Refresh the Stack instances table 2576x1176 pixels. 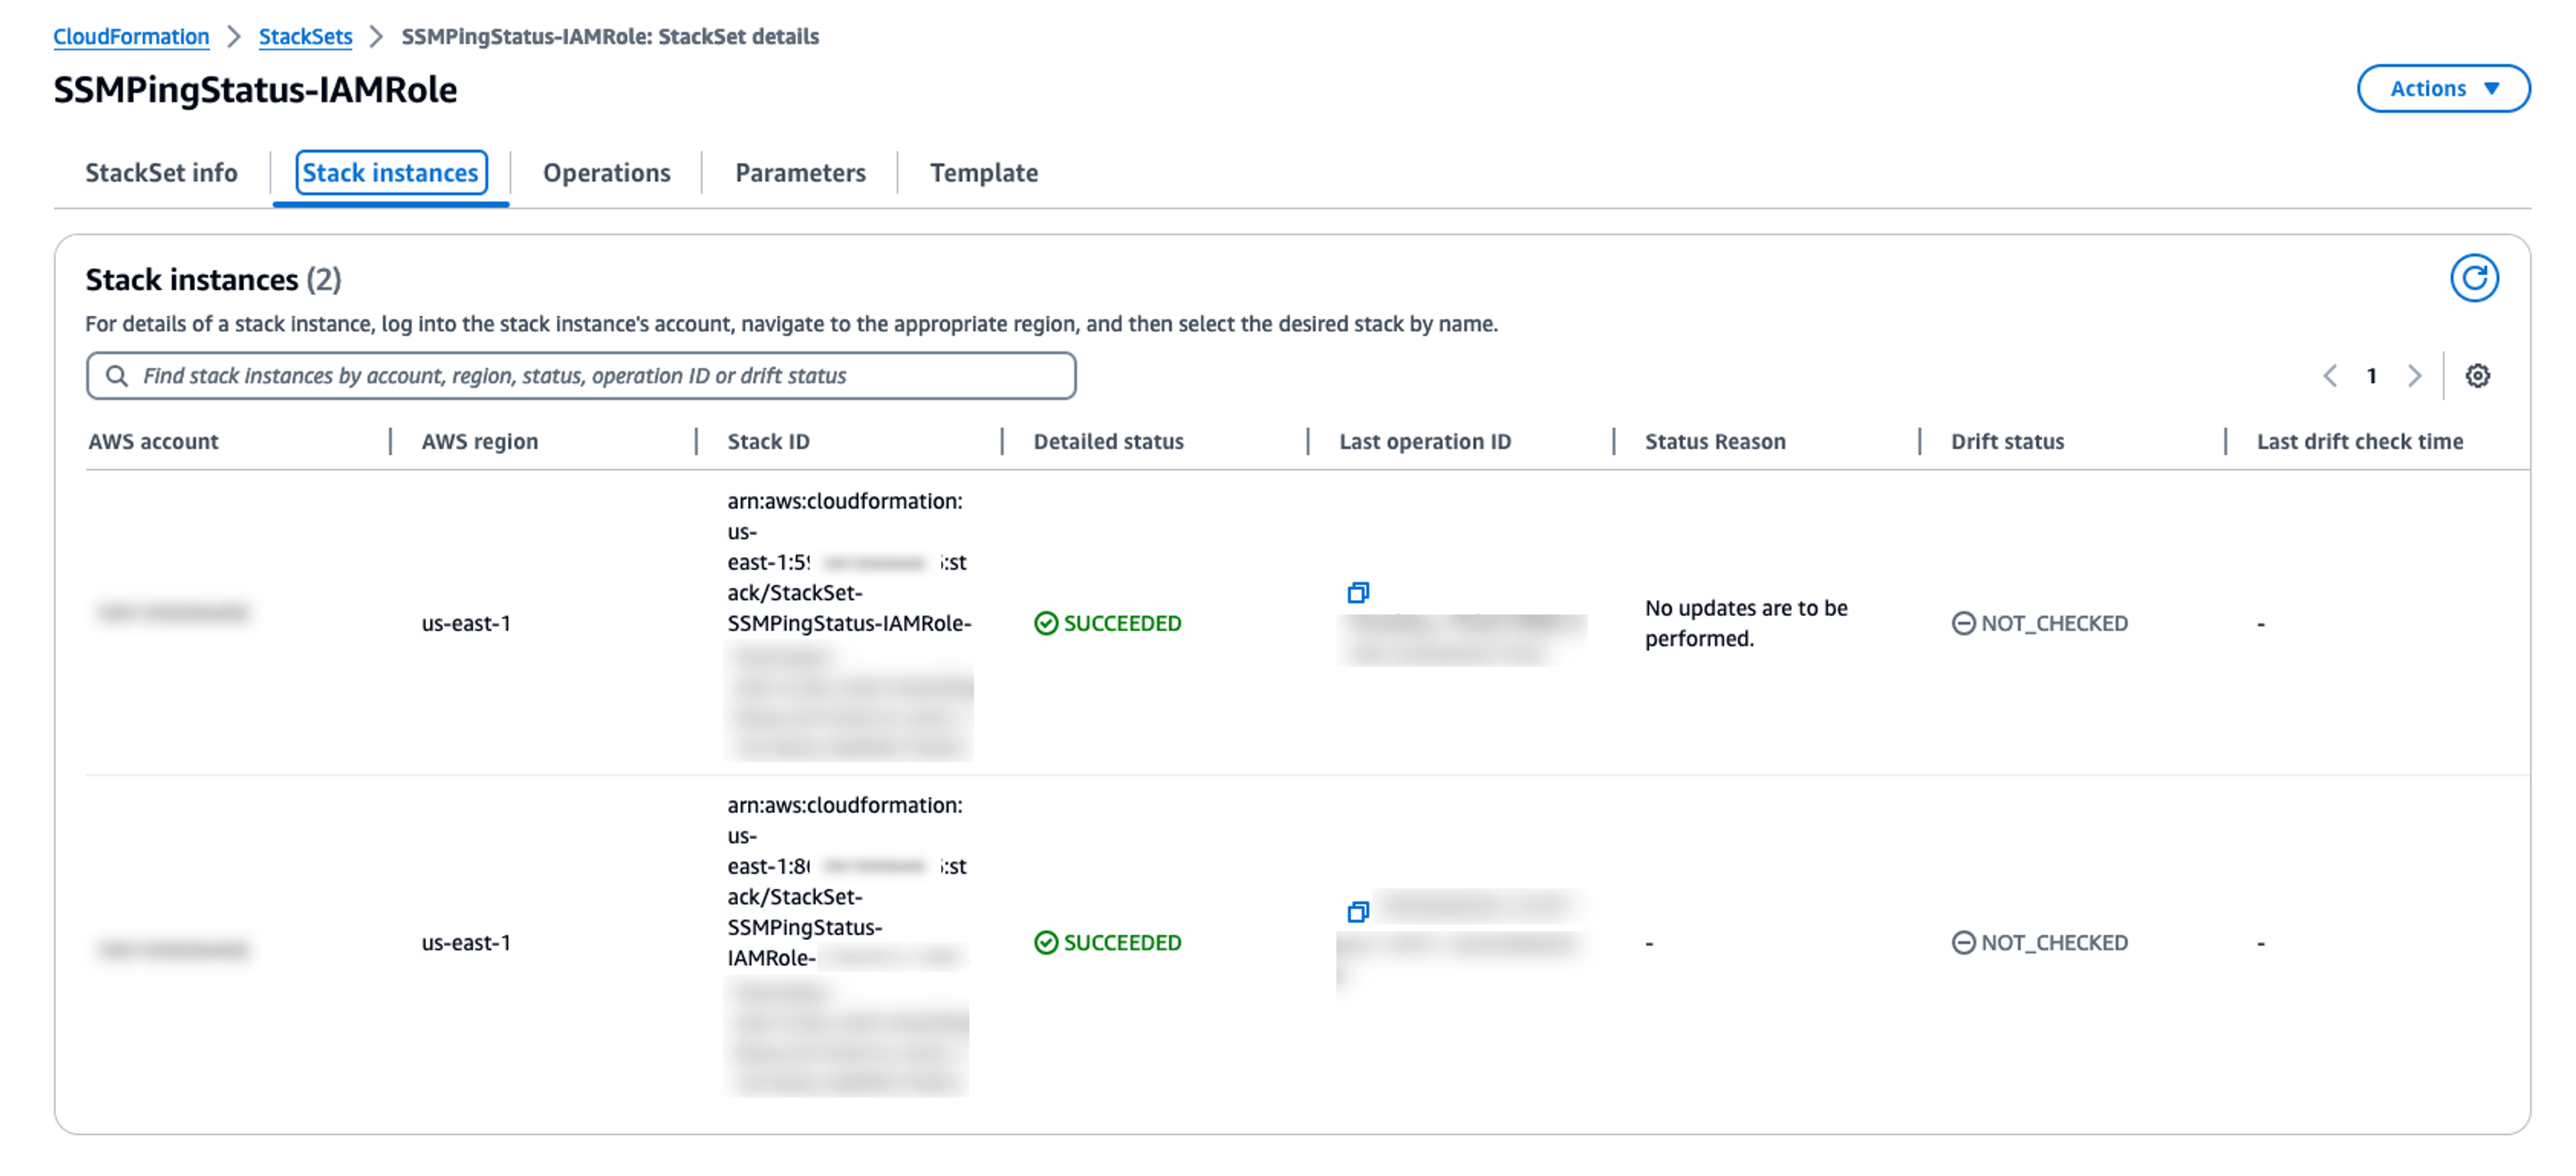[x=2477, y=278]
